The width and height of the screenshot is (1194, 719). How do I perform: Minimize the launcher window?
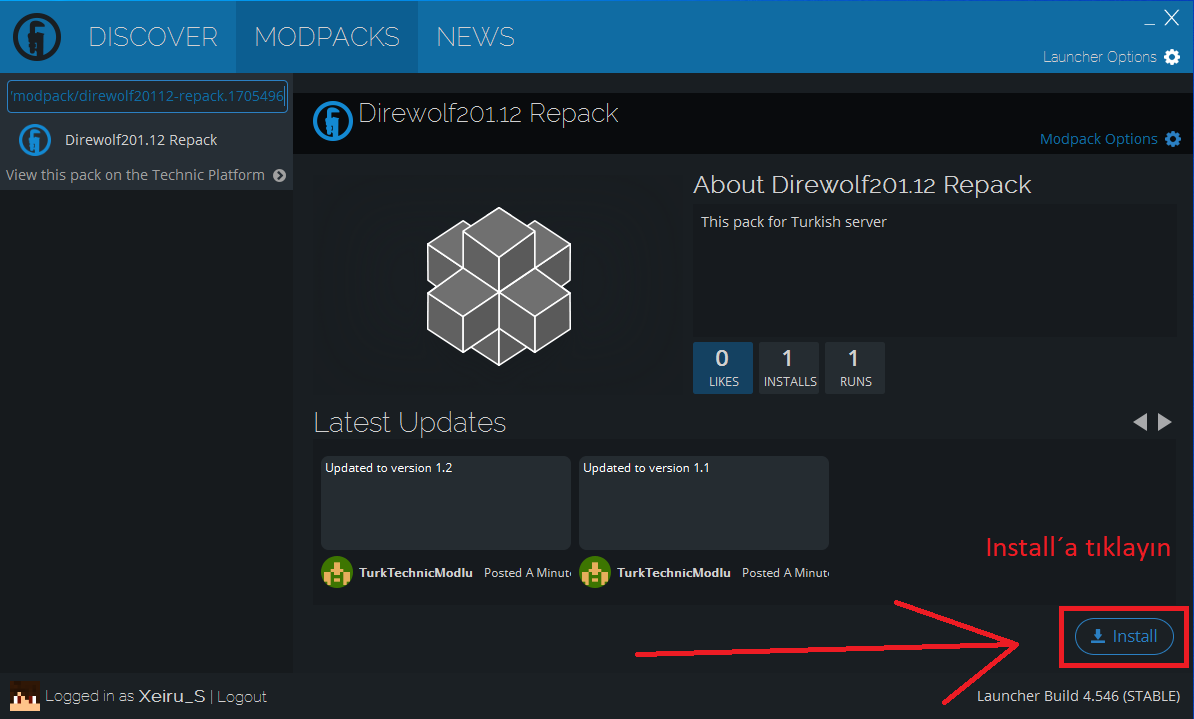point(1149,23)
